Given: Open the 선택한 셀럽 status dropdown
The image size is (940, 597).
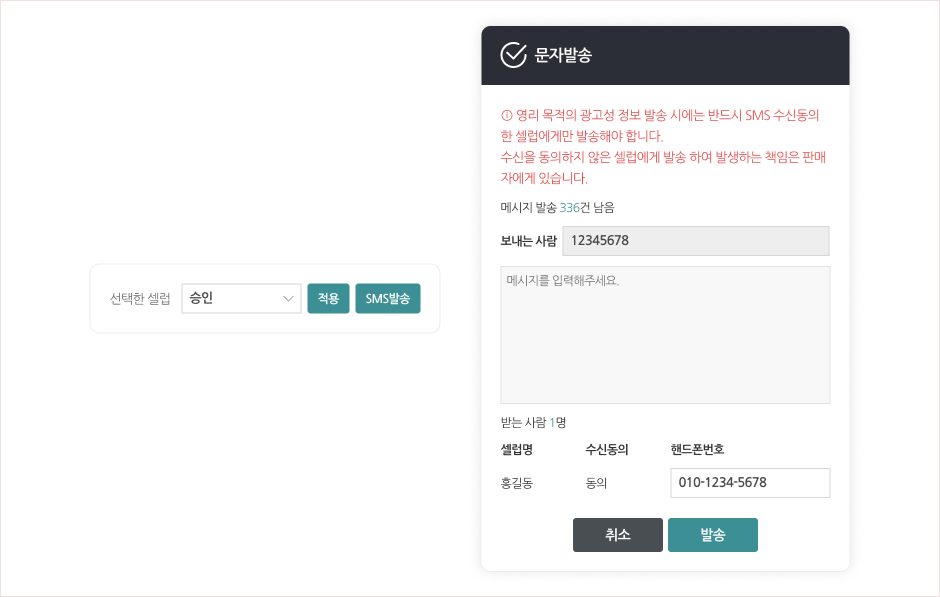Looking at the screenshot, I should click(x=241, y=298).
